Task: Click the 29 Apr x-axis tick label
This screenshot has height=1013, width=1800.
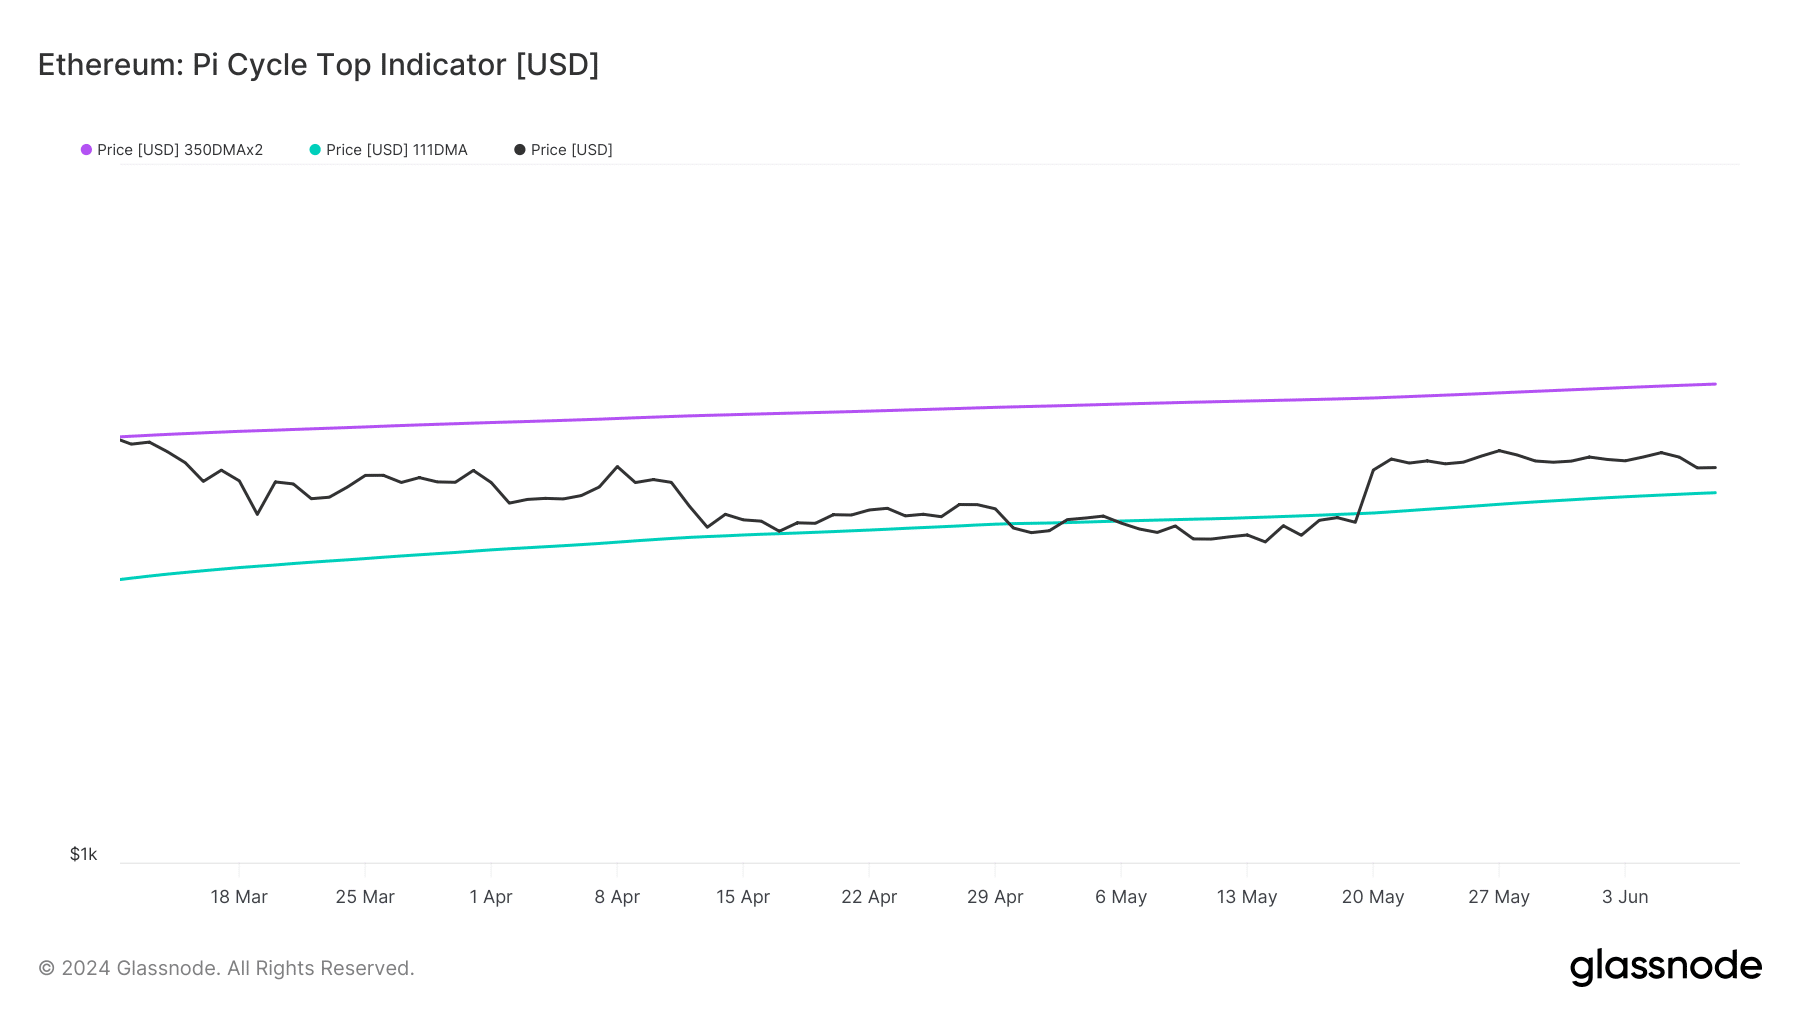Action: [x=995, y=897]
